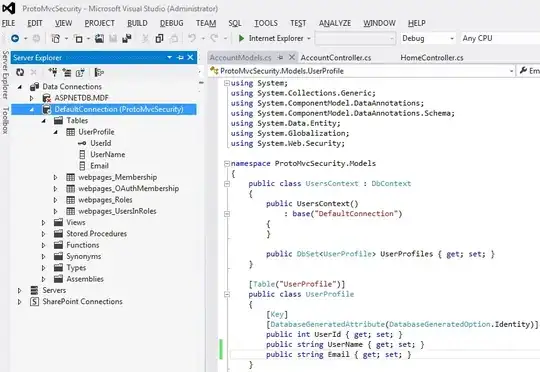The width and height of the screenshot is (540, 372).
Task: Click the Undo toolbar icon
Action: pyautogui.click(x=192, y=38)
